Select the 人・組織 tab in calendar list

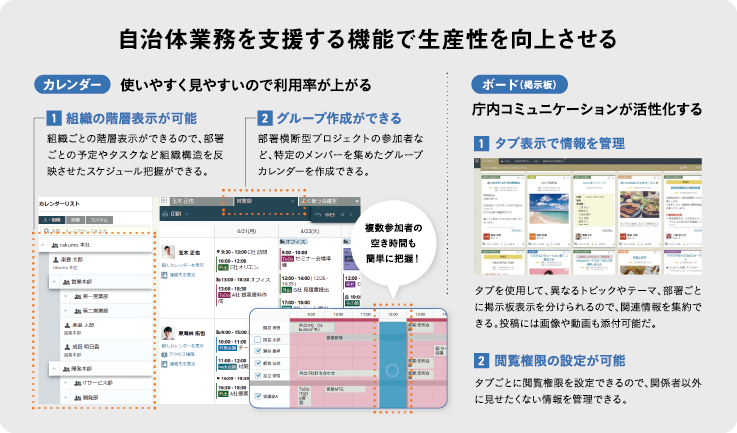point(52,218)
